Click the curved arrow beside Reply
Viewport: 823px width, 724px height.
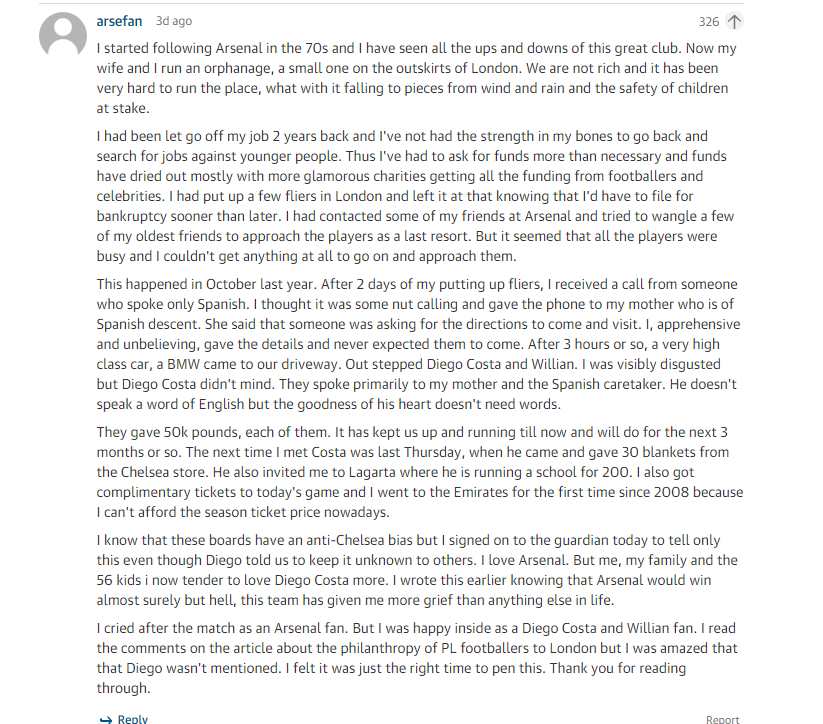(x=105, y=719)
